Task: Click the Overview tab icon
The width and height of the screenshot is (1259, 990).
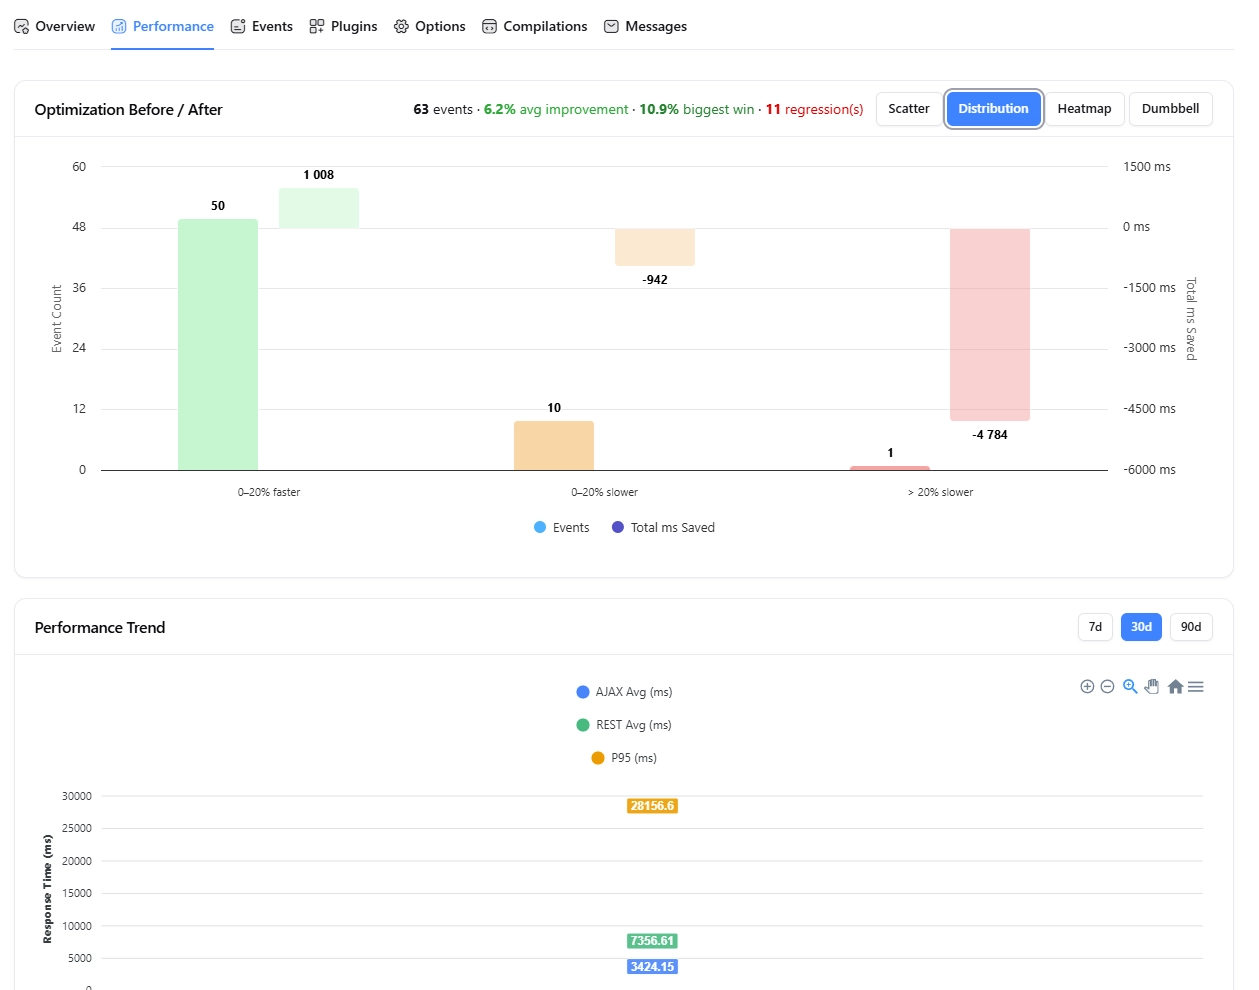Action: click(x=21, y=26)
